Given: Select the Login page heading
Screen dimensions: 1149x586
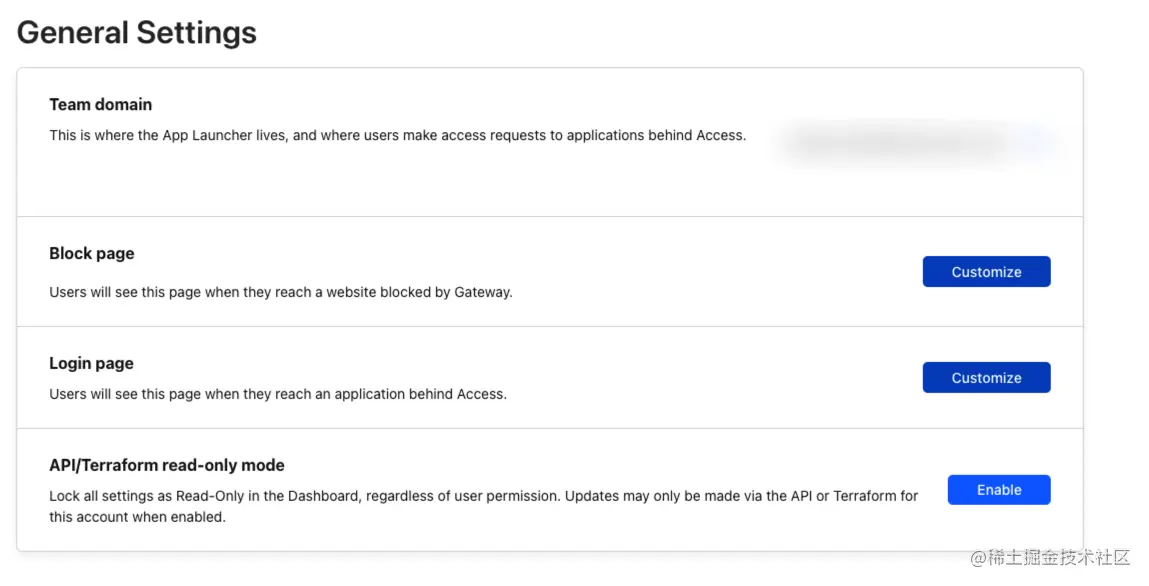Looking at the screenshot, I should coord(91,363).
